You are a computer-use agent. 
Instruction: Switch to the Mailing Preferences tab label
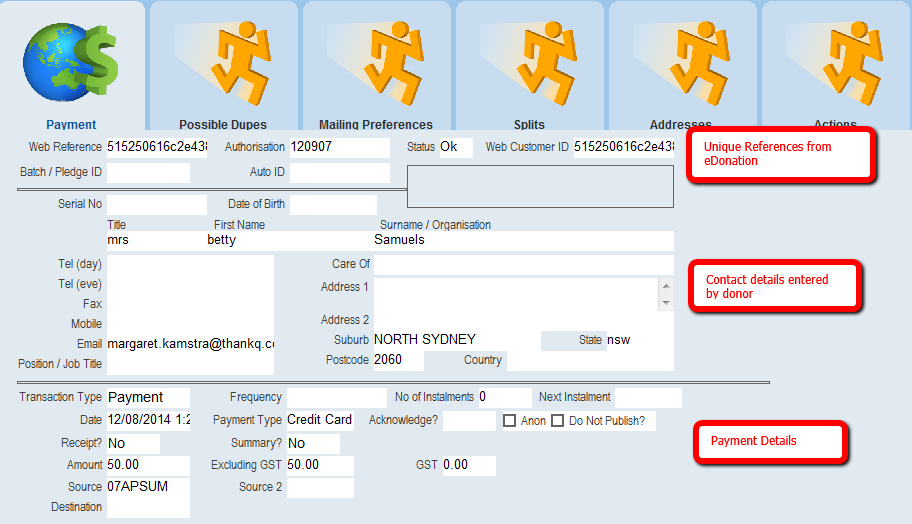click(376, 125)
